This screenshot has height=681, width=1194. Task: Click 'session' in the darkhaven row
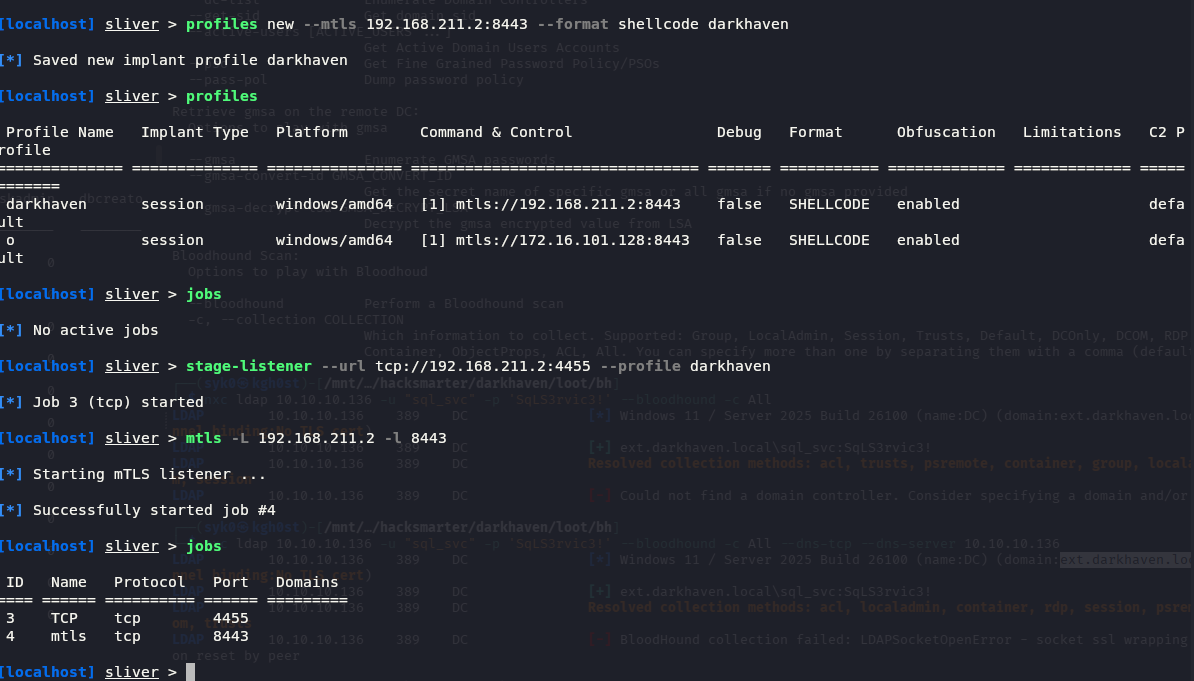tap(172, 204)
